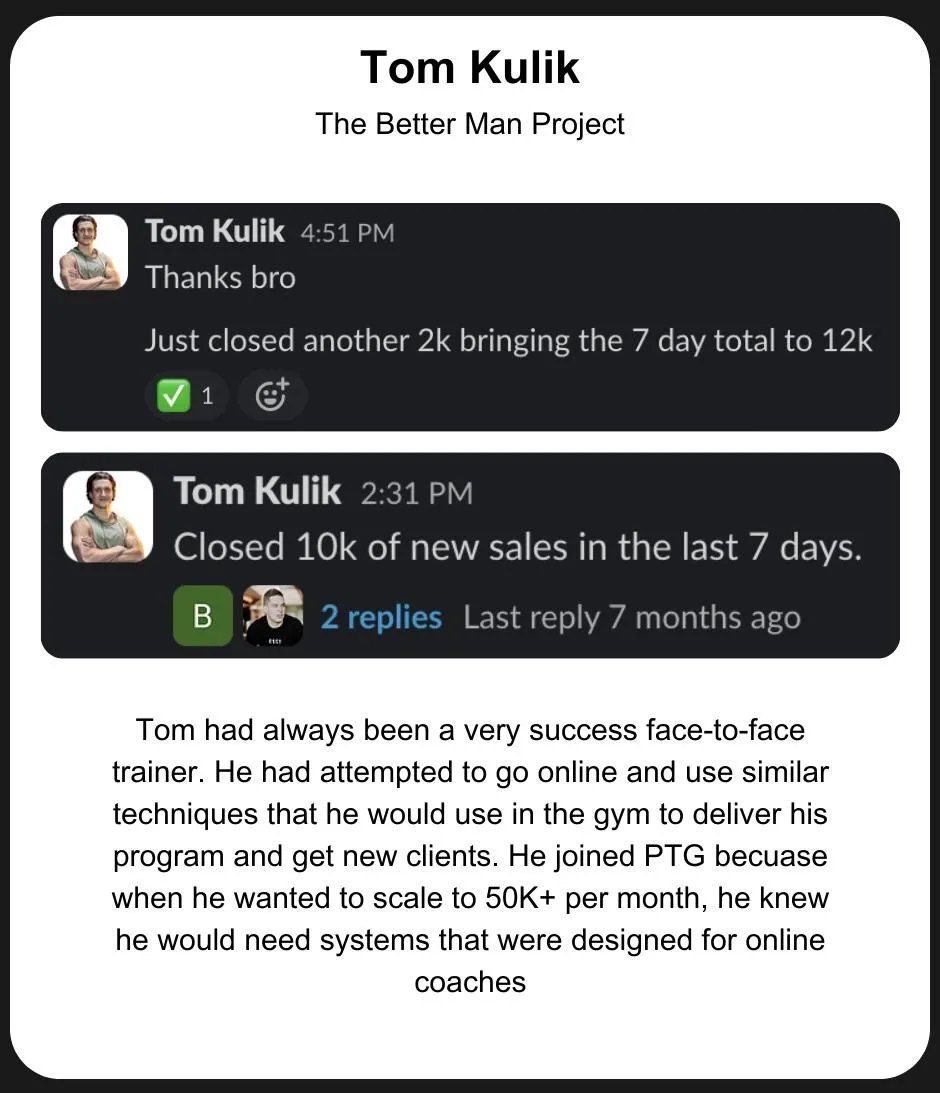This screenshot has width=940, height=1093.
Task: Click Tom Kulik name on 2:31 PM message
Action: pos(257,491)
